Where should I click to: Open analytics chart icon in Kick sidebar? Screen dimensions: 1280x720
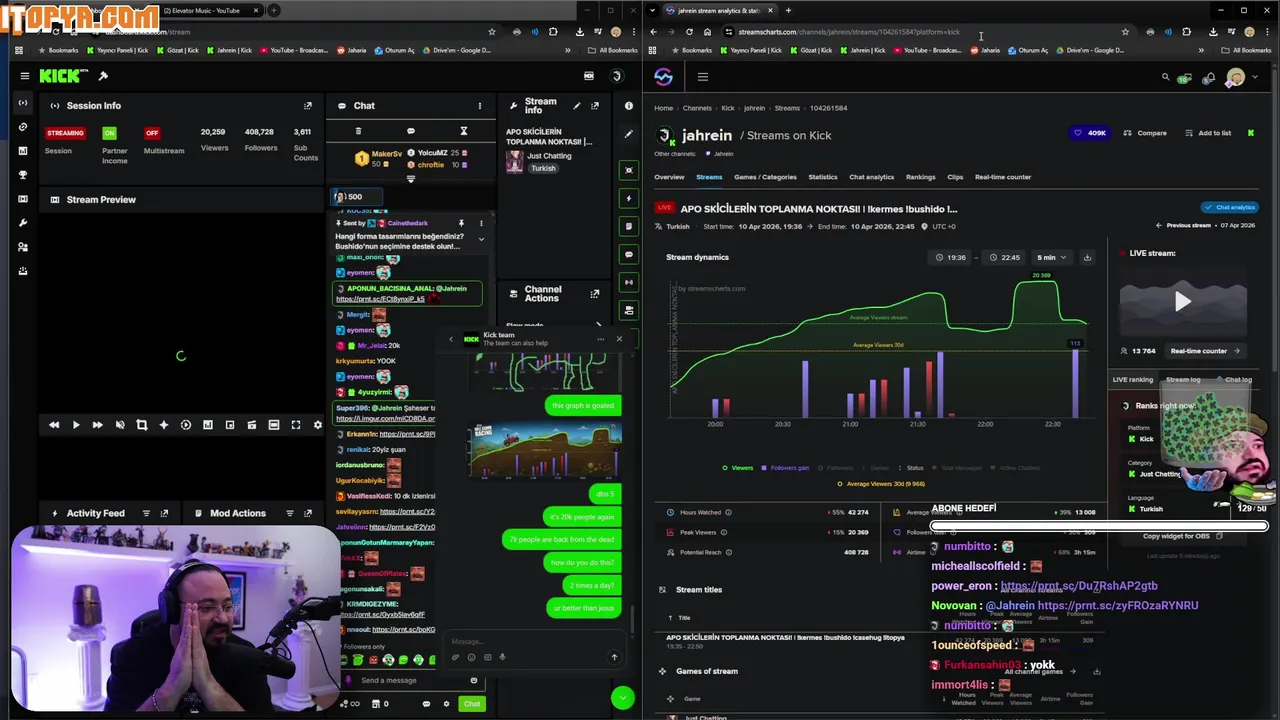(x=23, y=151)
